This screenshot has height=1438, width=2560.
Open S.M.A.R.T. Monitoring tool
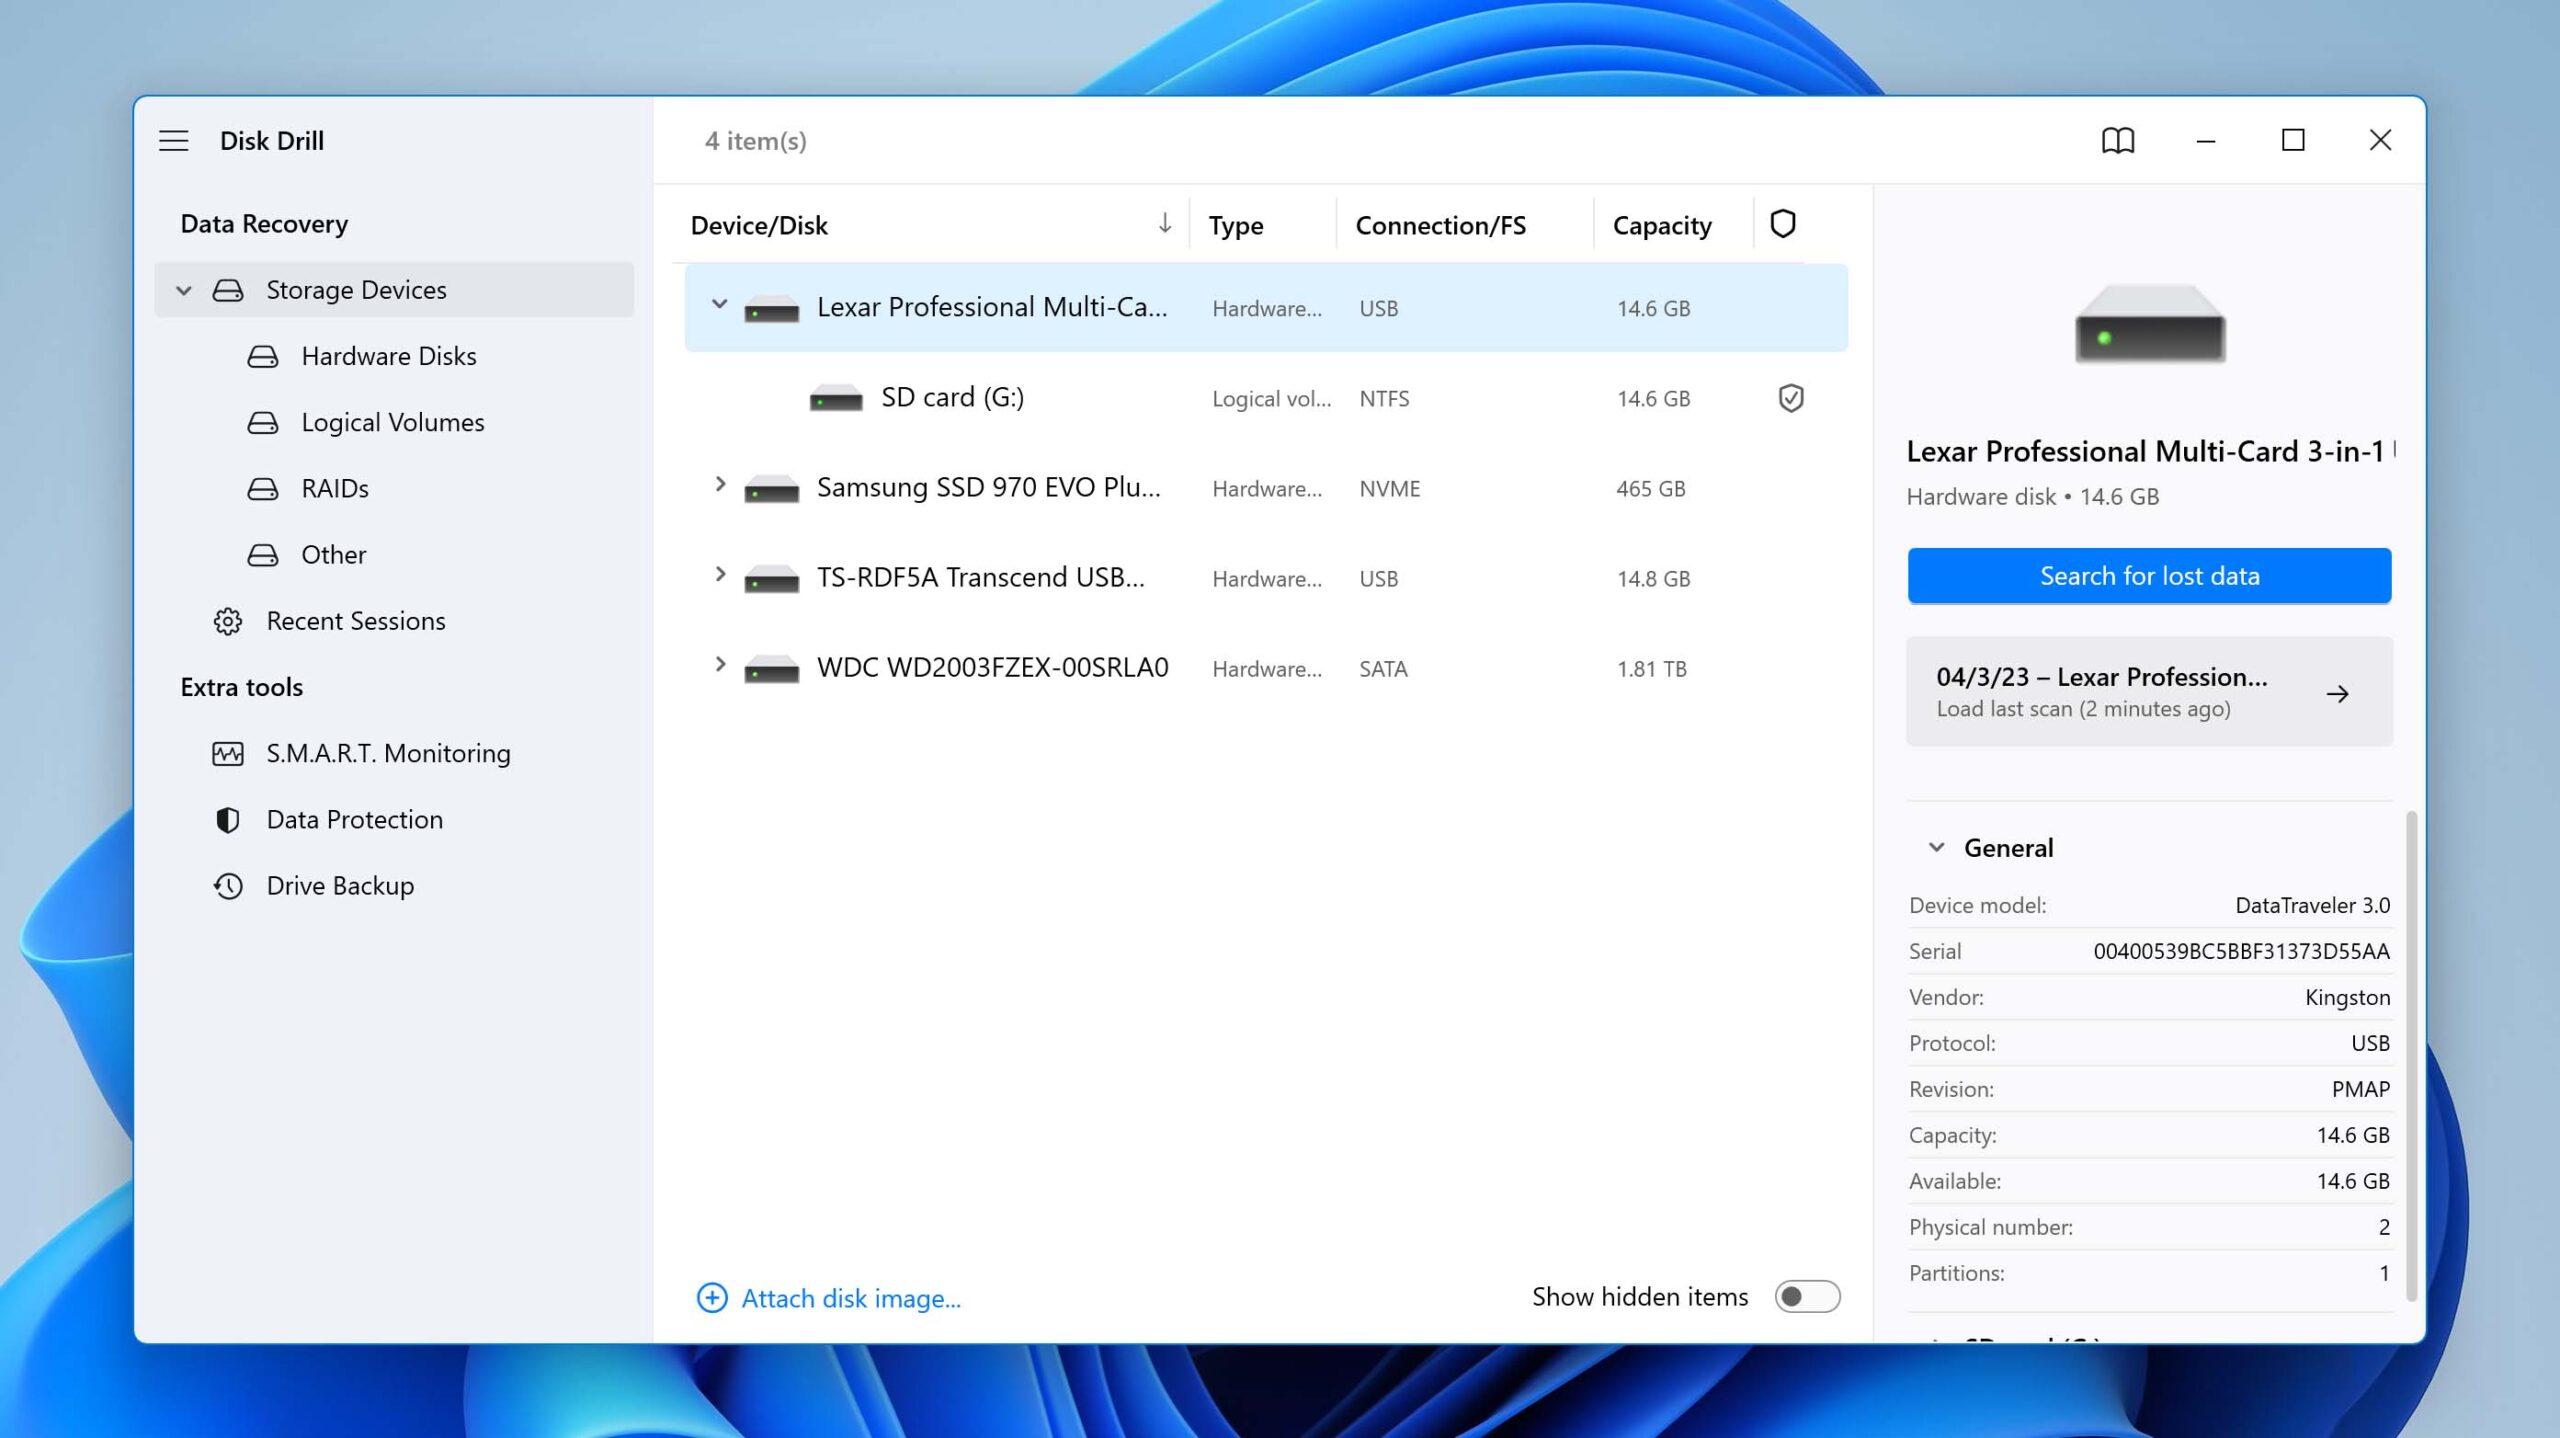(388, 754)
